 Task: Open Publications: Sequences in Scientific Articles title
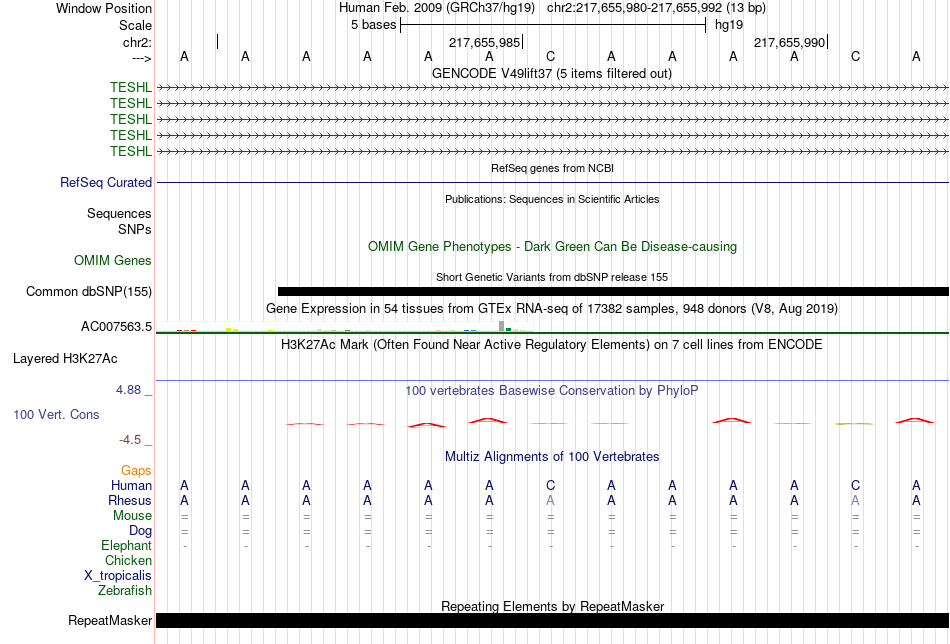click(x=552, y=199)
